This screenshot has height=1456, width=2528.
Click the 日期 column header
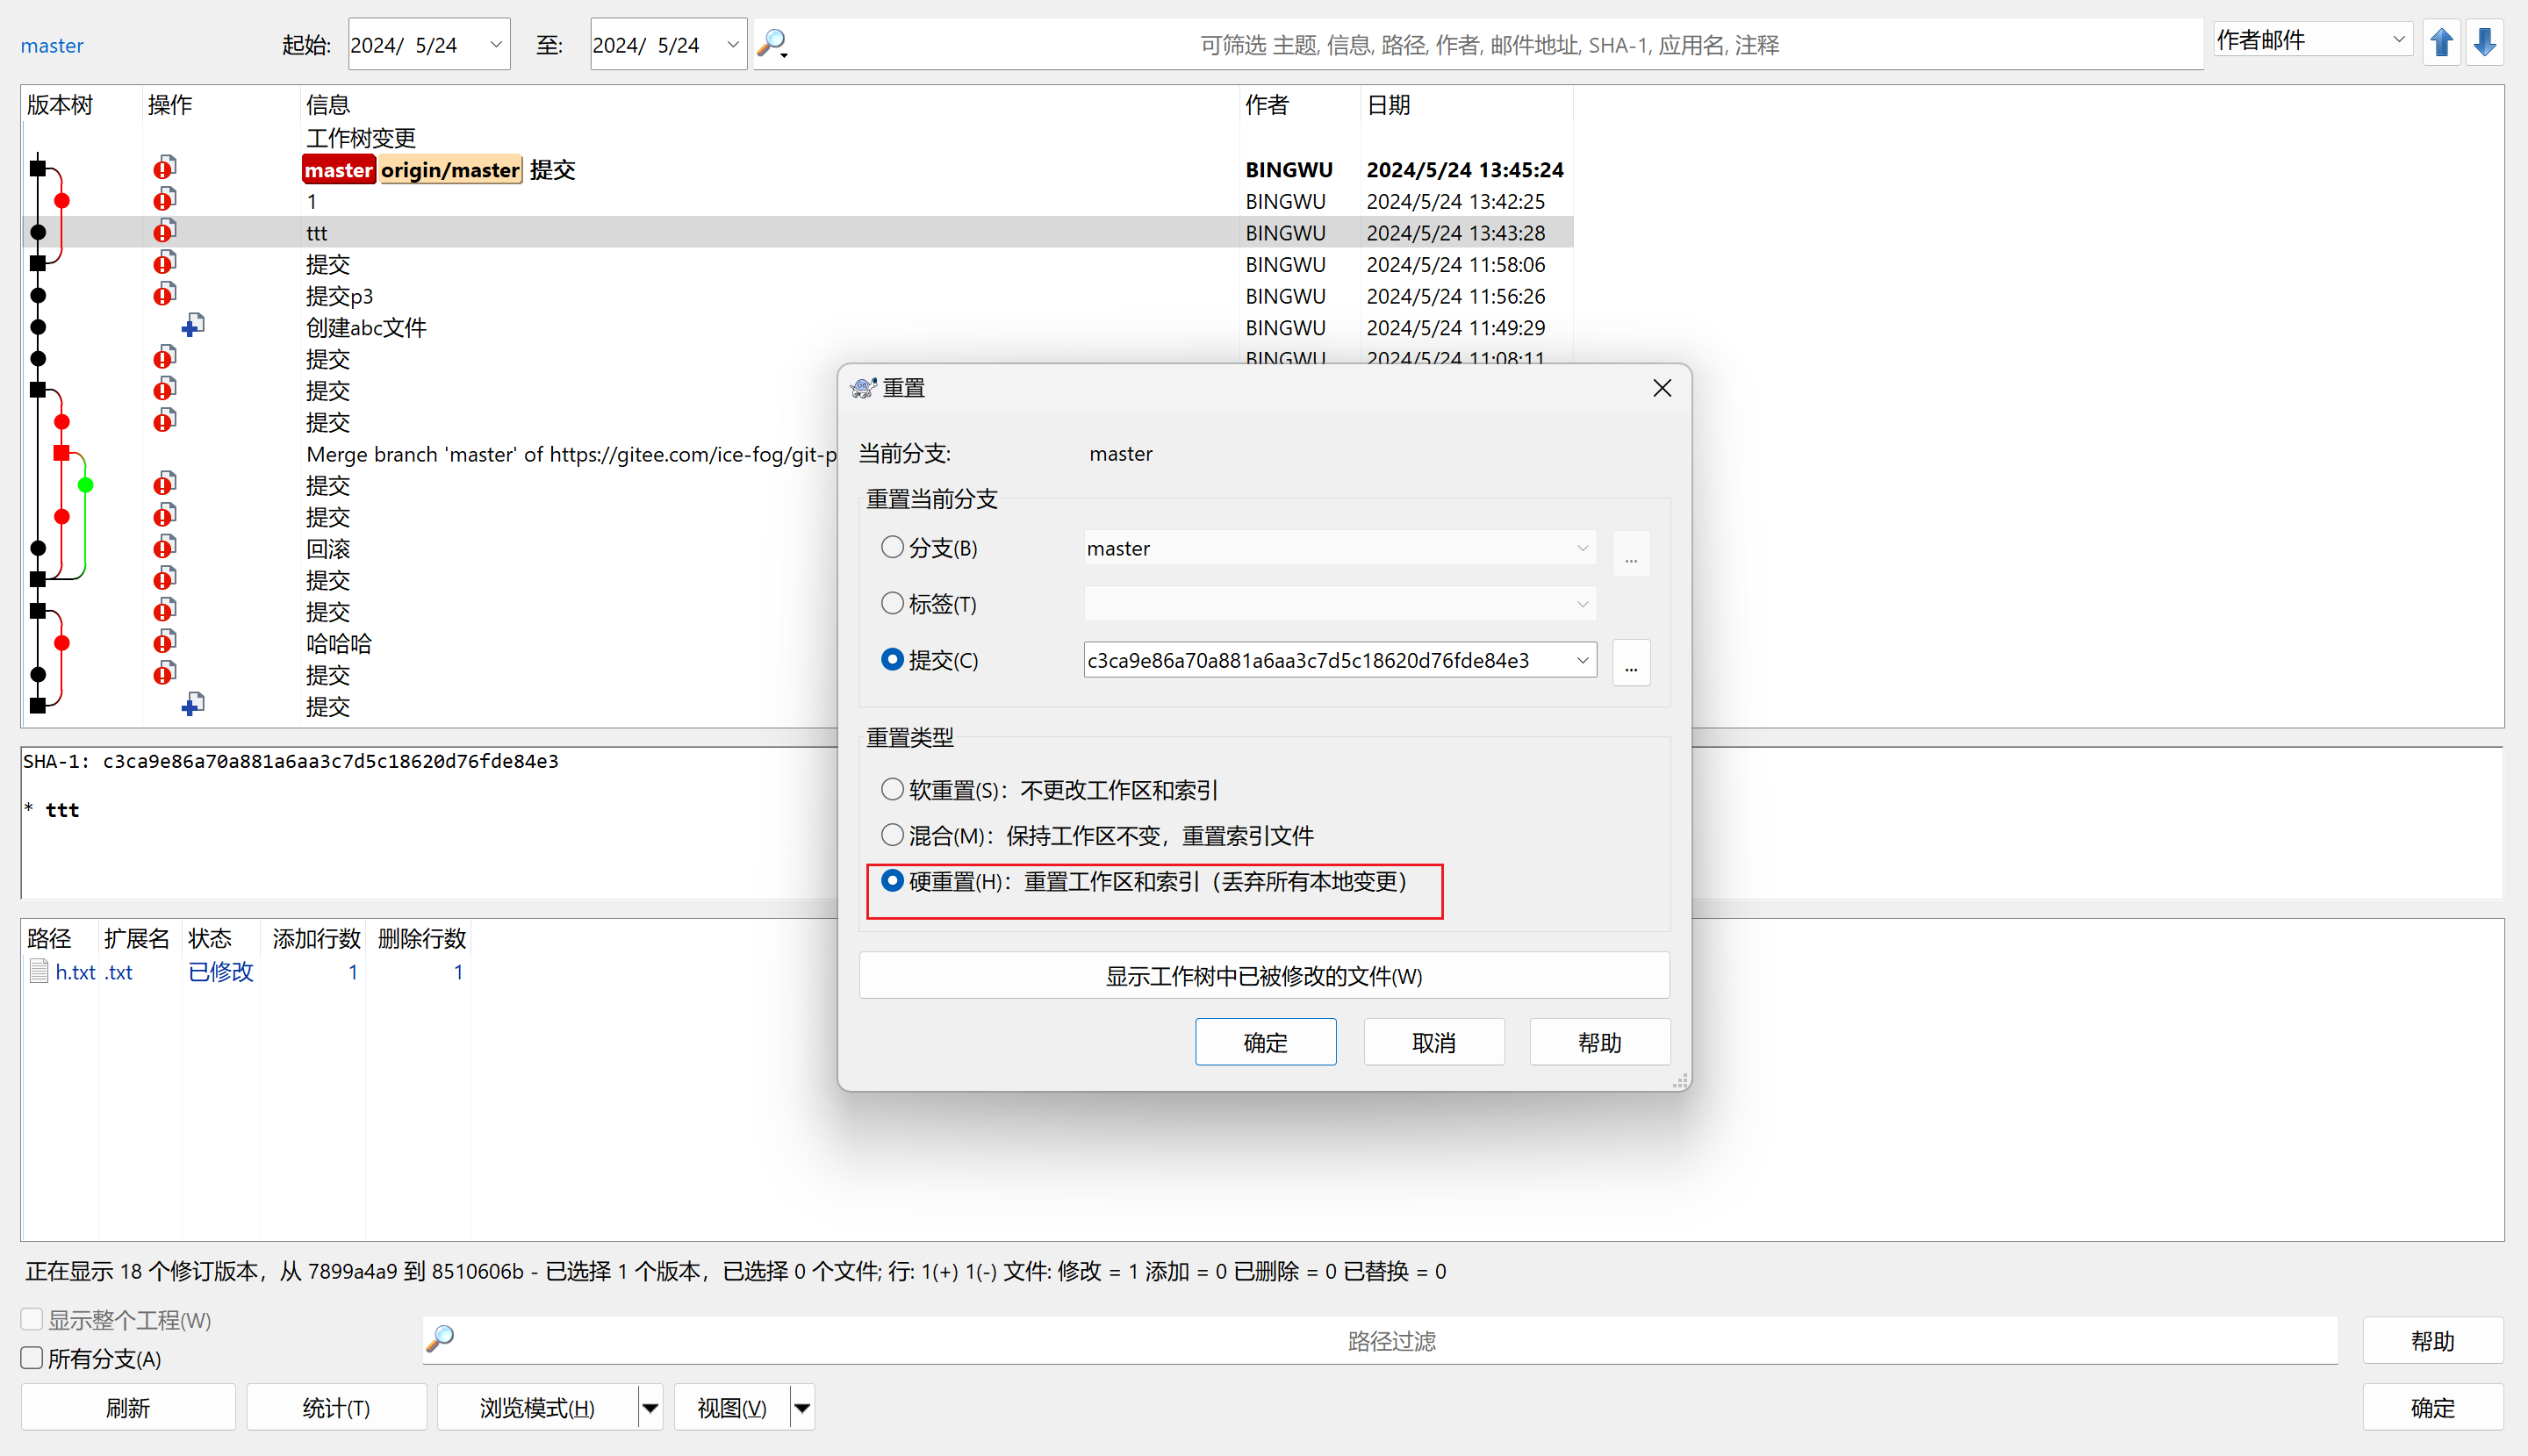click(1388, 104)
